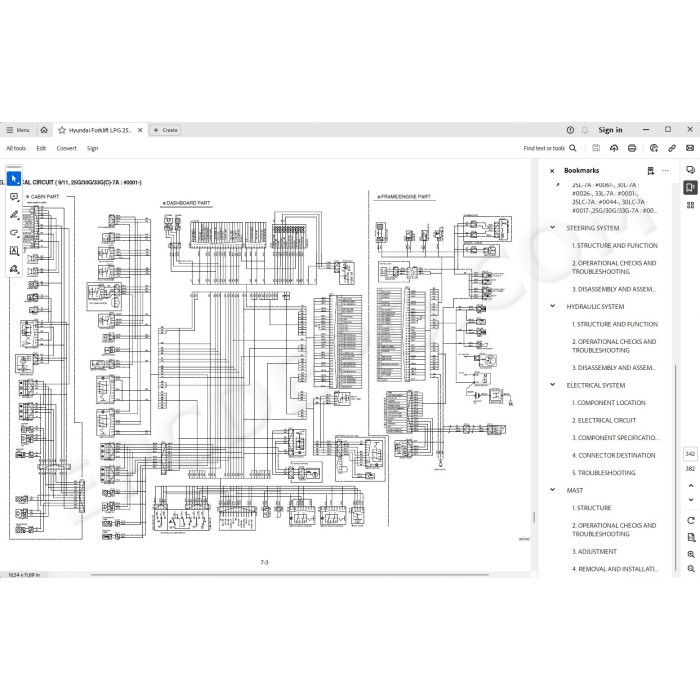
Task: Open 5. TROUBLESHOOTING bookmark
Action: [x=604, y=473]
